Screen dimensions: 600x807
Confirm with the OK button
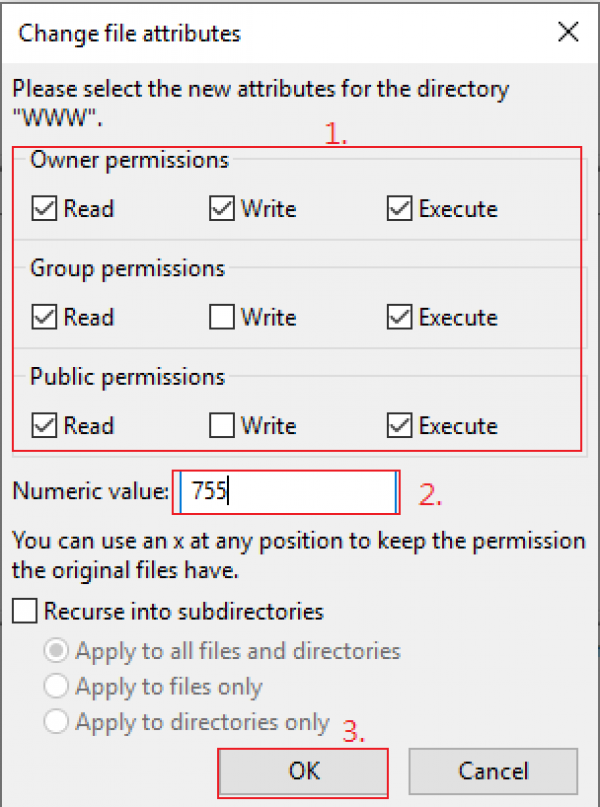pos(303,771)
